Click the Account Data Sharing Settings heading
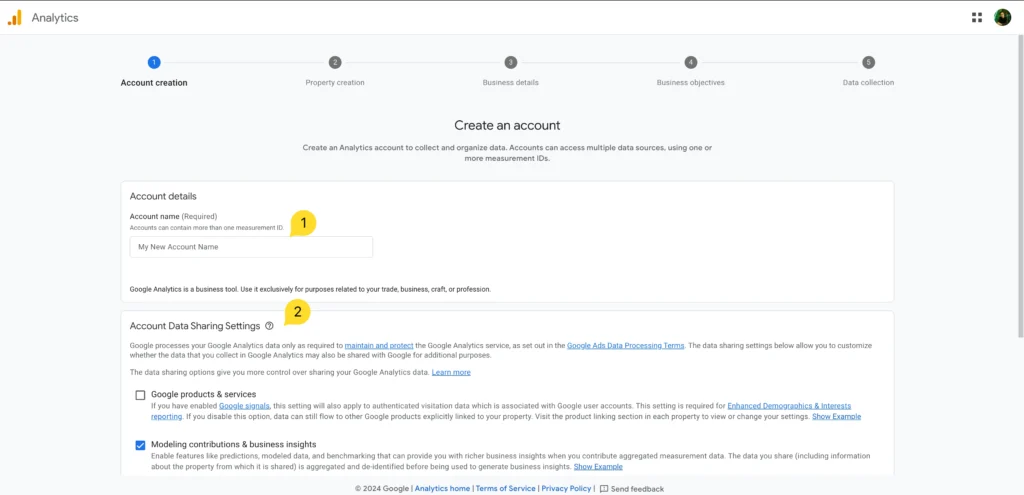The height and width of the screenshot is (495, 1024). tap(195, 326)
